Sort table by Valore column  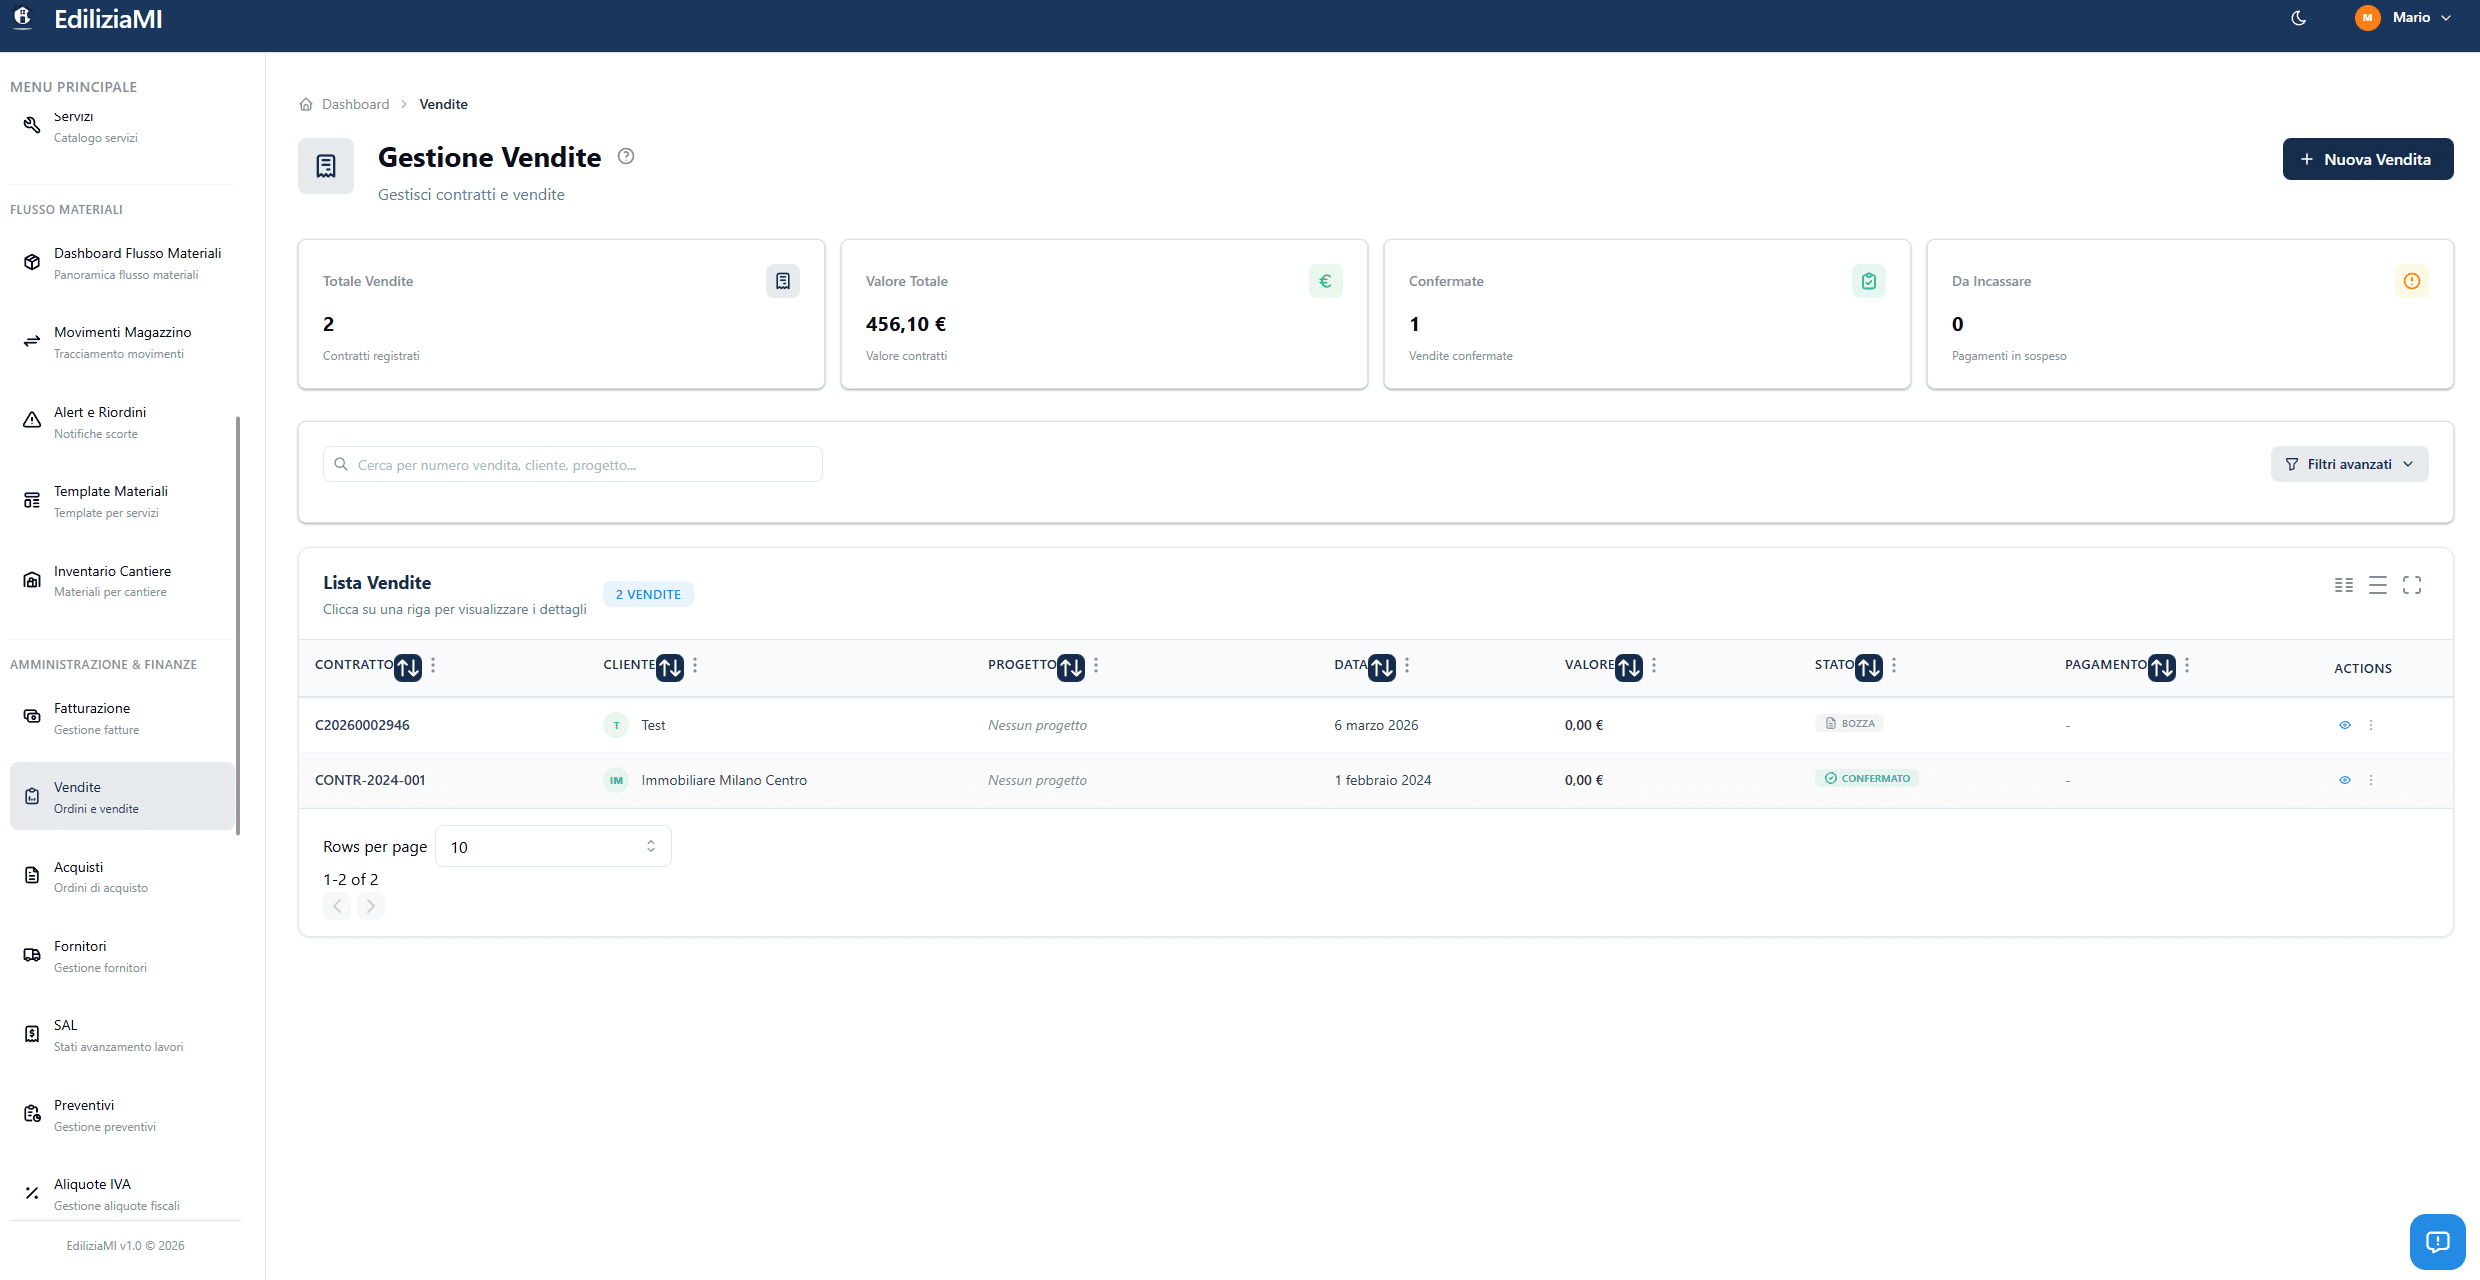(1629, 666)
